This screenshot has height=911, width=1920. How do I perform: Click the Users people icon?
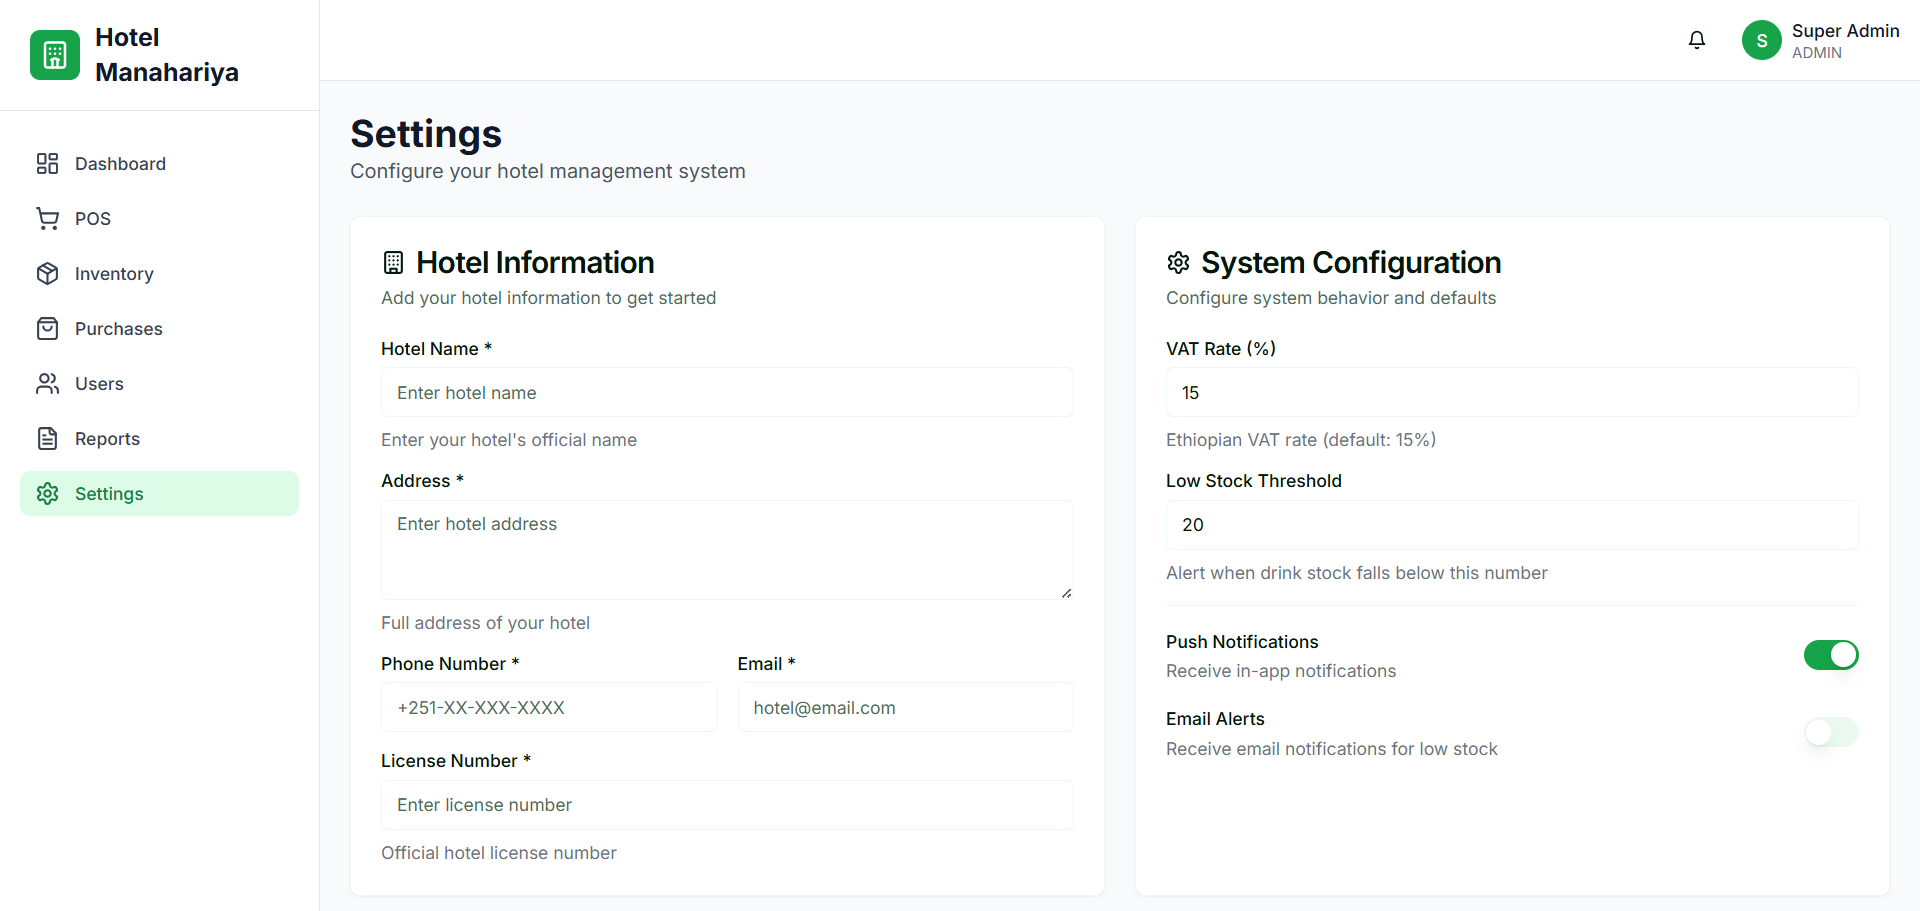(x=47, y=384)
